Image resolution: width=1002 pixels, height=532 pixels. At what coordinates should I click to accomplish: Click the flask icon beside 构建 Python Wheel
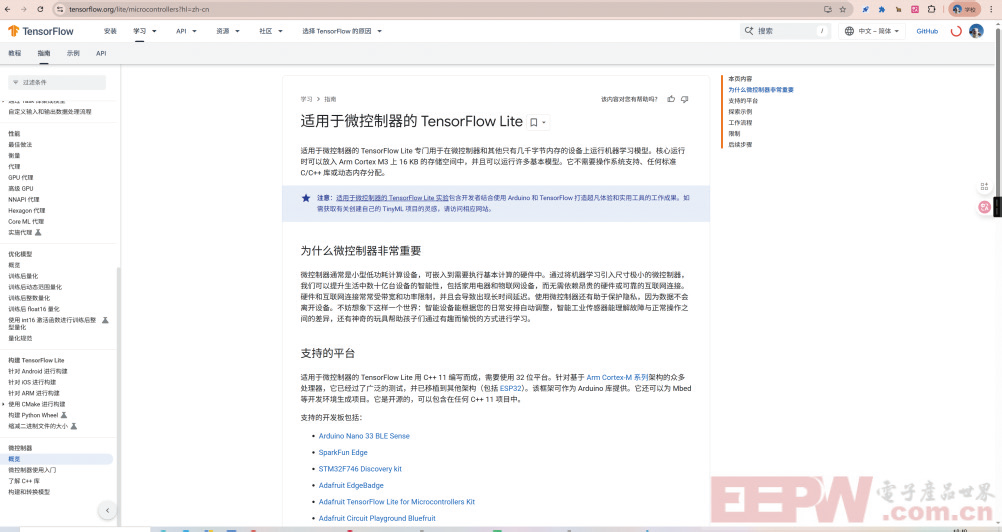pos(63,415)
